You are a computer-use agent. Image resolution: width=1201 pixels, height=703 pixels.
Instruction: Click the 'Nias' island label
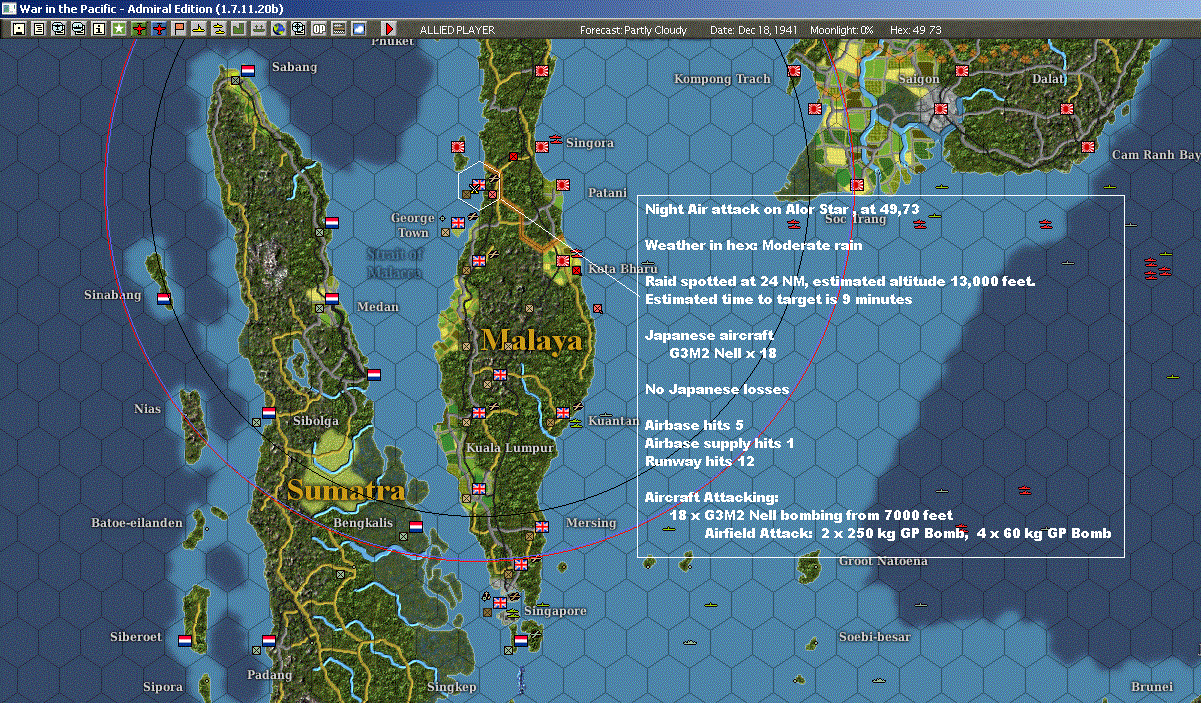tap(147, 408)
